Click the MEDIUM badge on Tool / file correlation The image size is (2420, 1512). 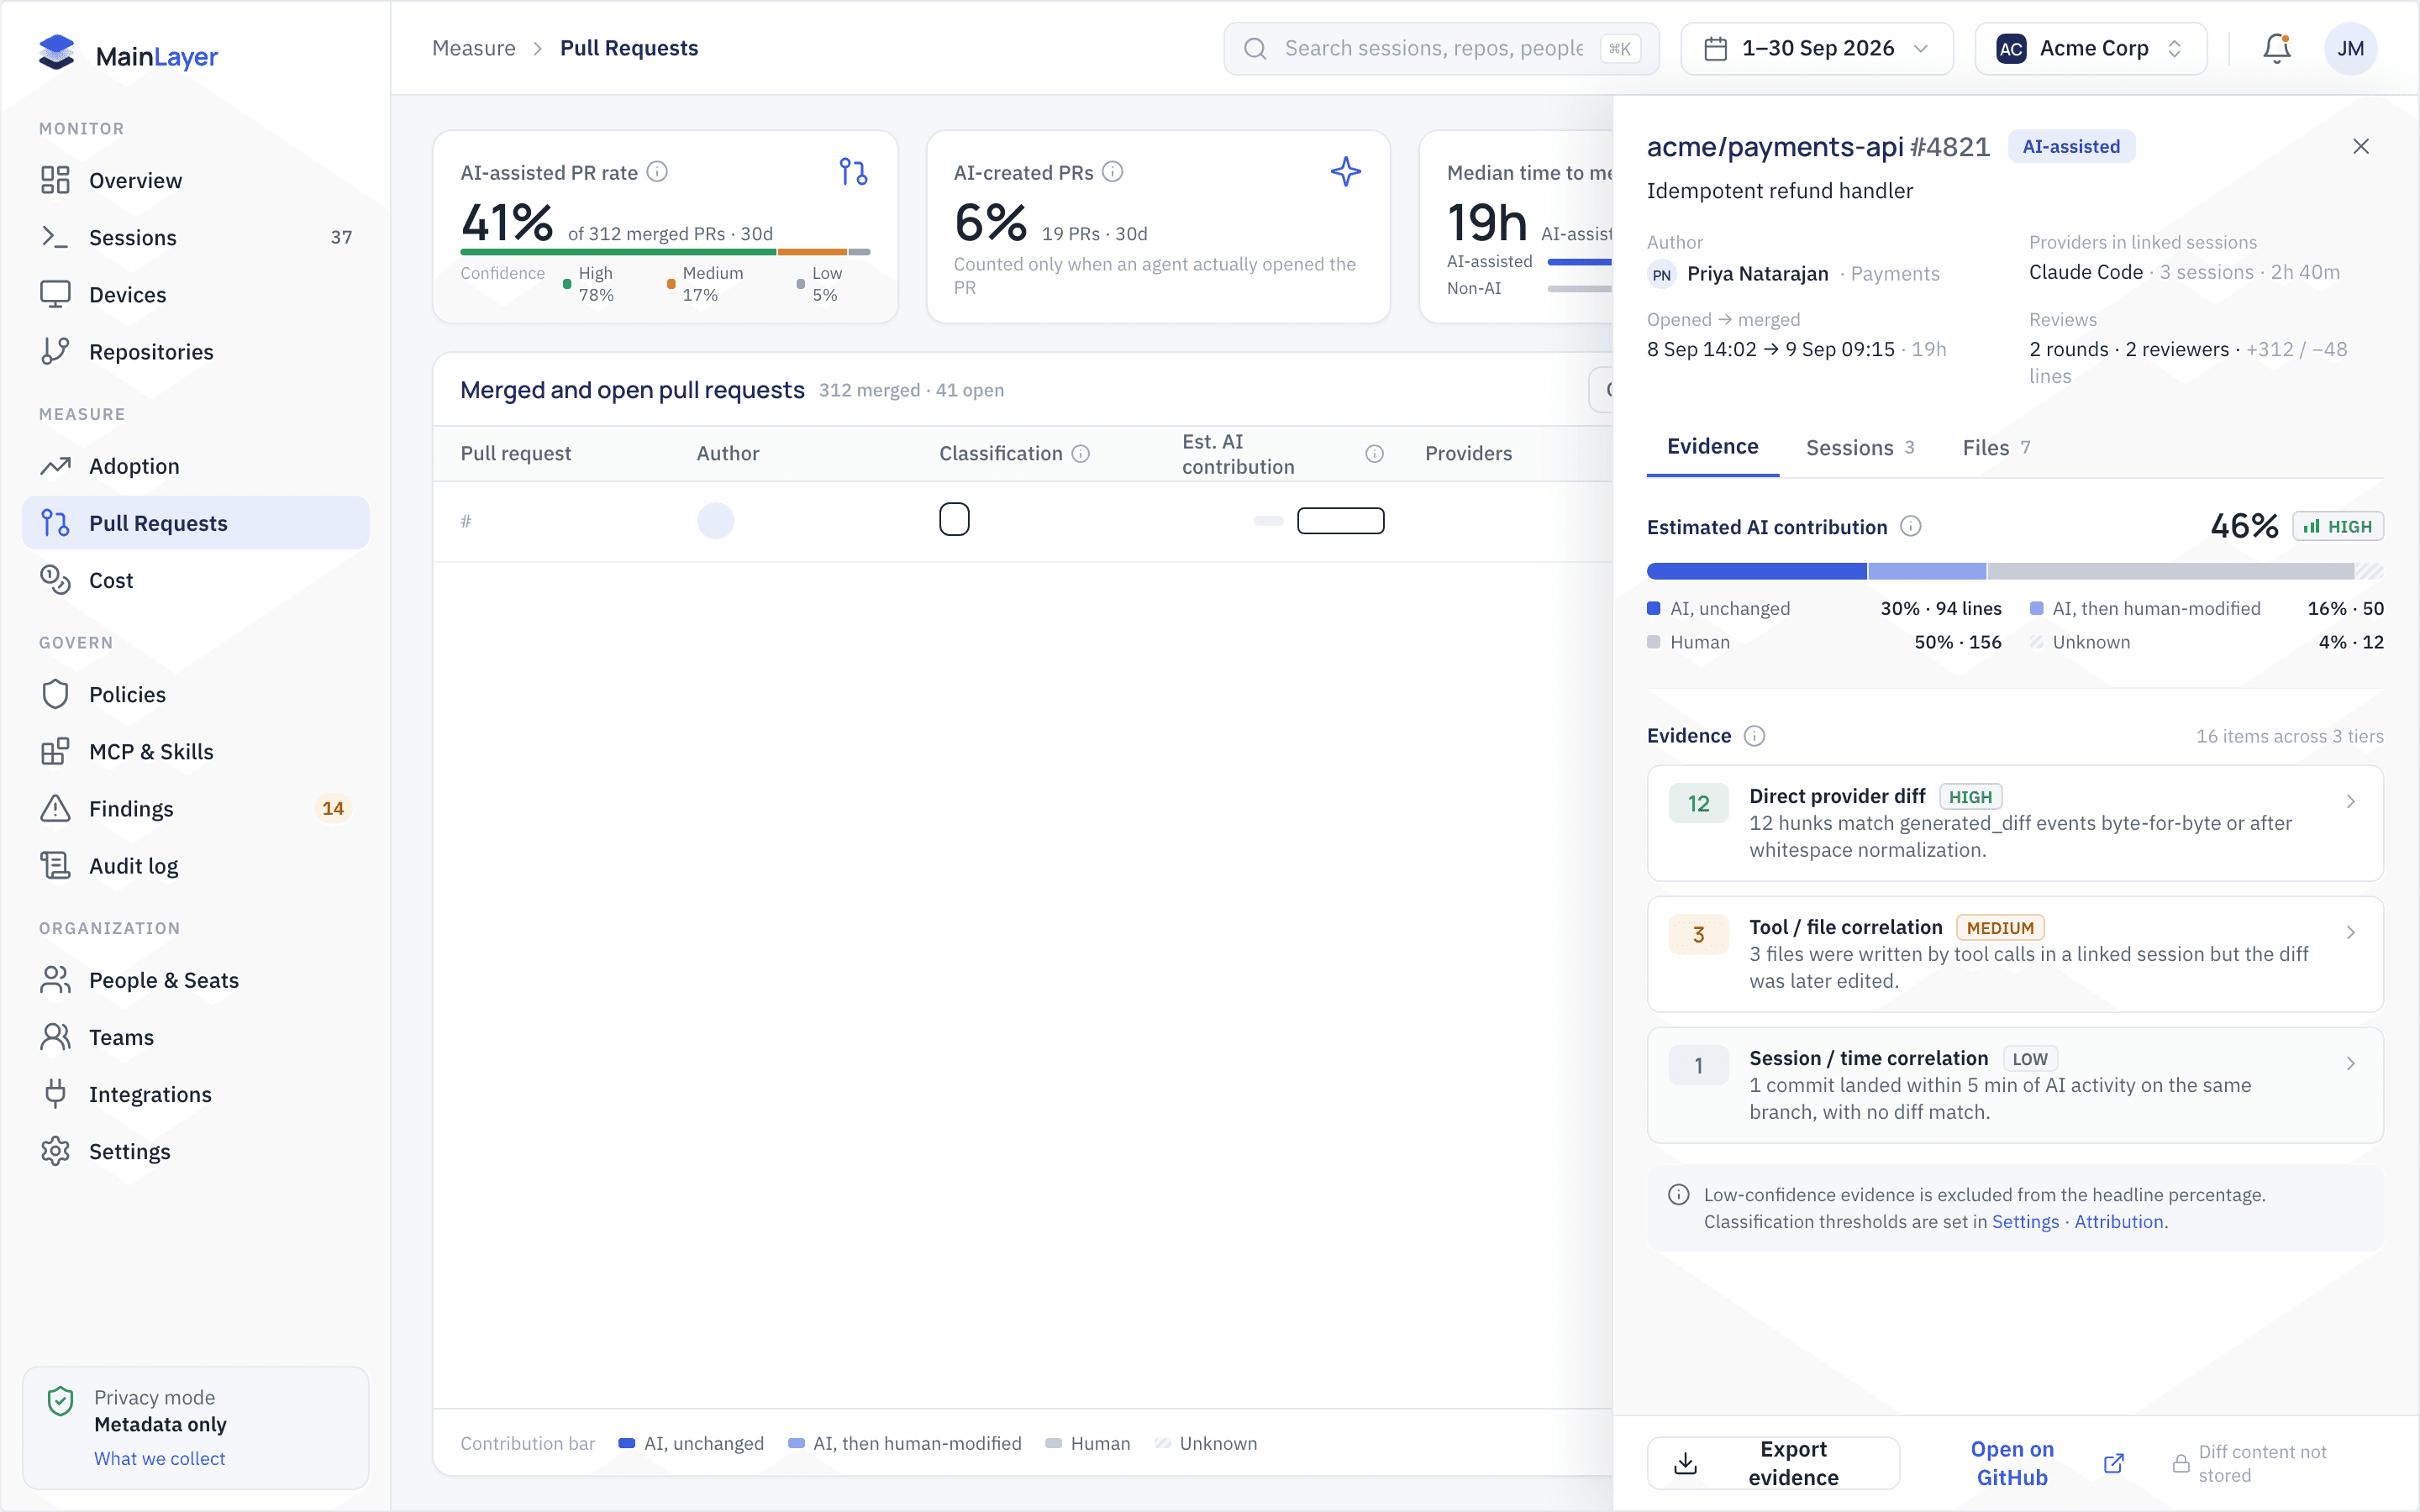click(2000, 928)
